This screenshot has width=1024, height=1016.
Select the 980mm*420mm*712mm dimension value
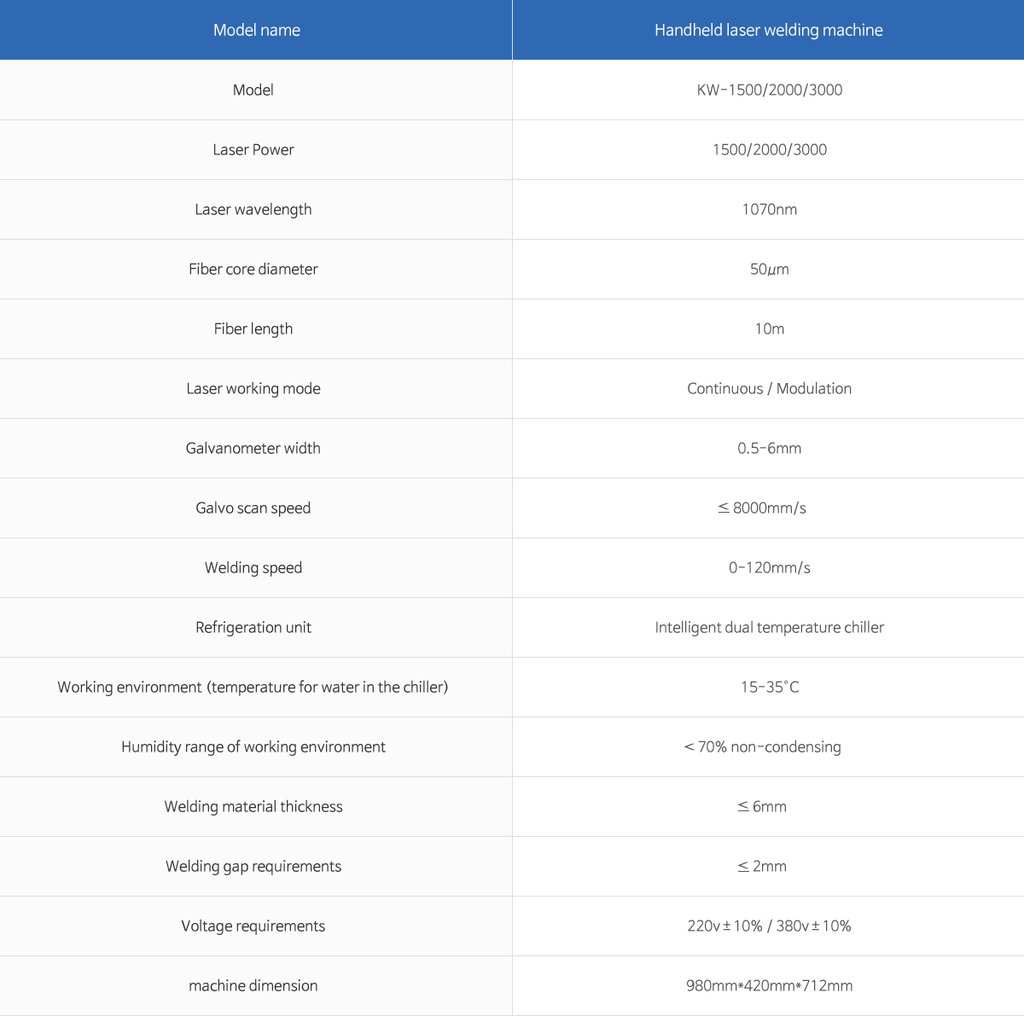tap(769, 986)
